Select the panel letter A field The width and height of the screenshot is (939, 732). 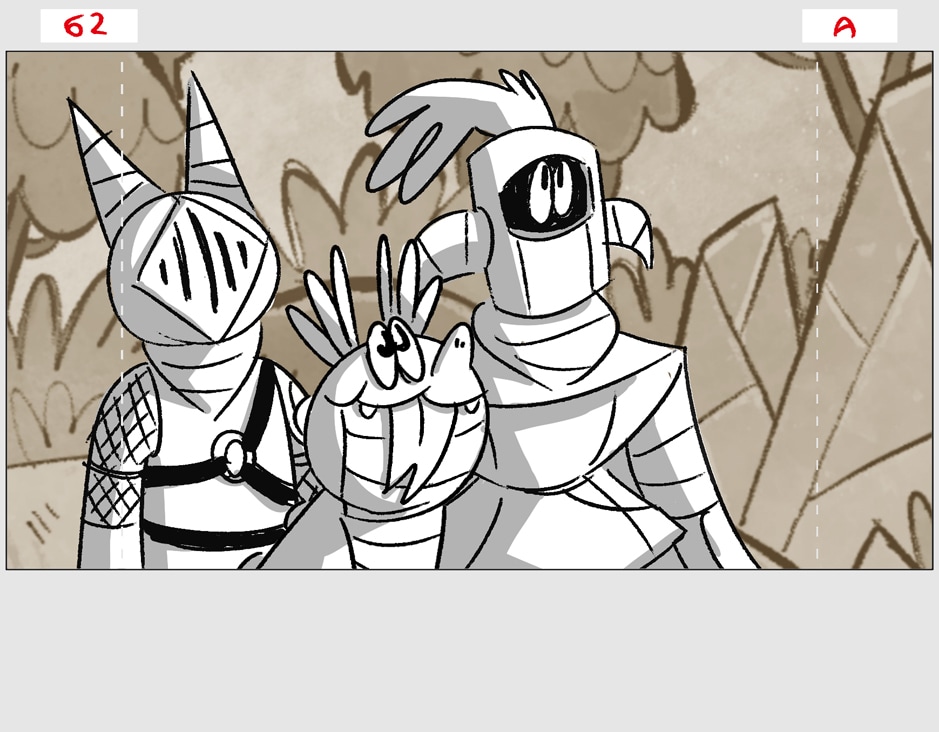[x=849, y=26]
